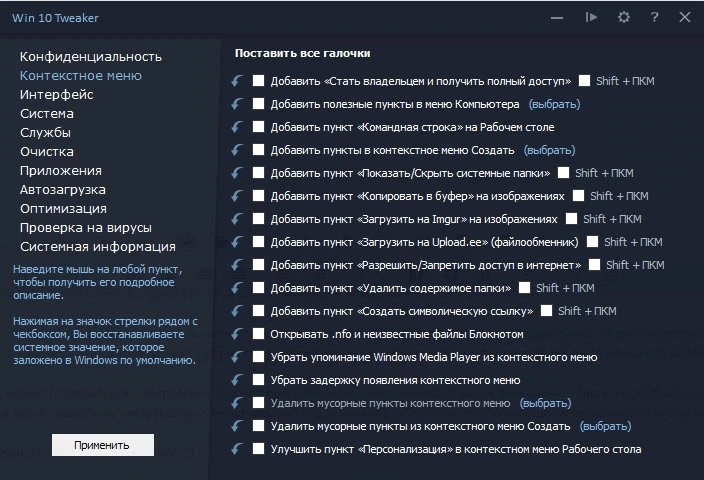The height and width of the screenshot is (480, 704).
Task: Restore default for «Персонализация» option
Action: [237, 449]
